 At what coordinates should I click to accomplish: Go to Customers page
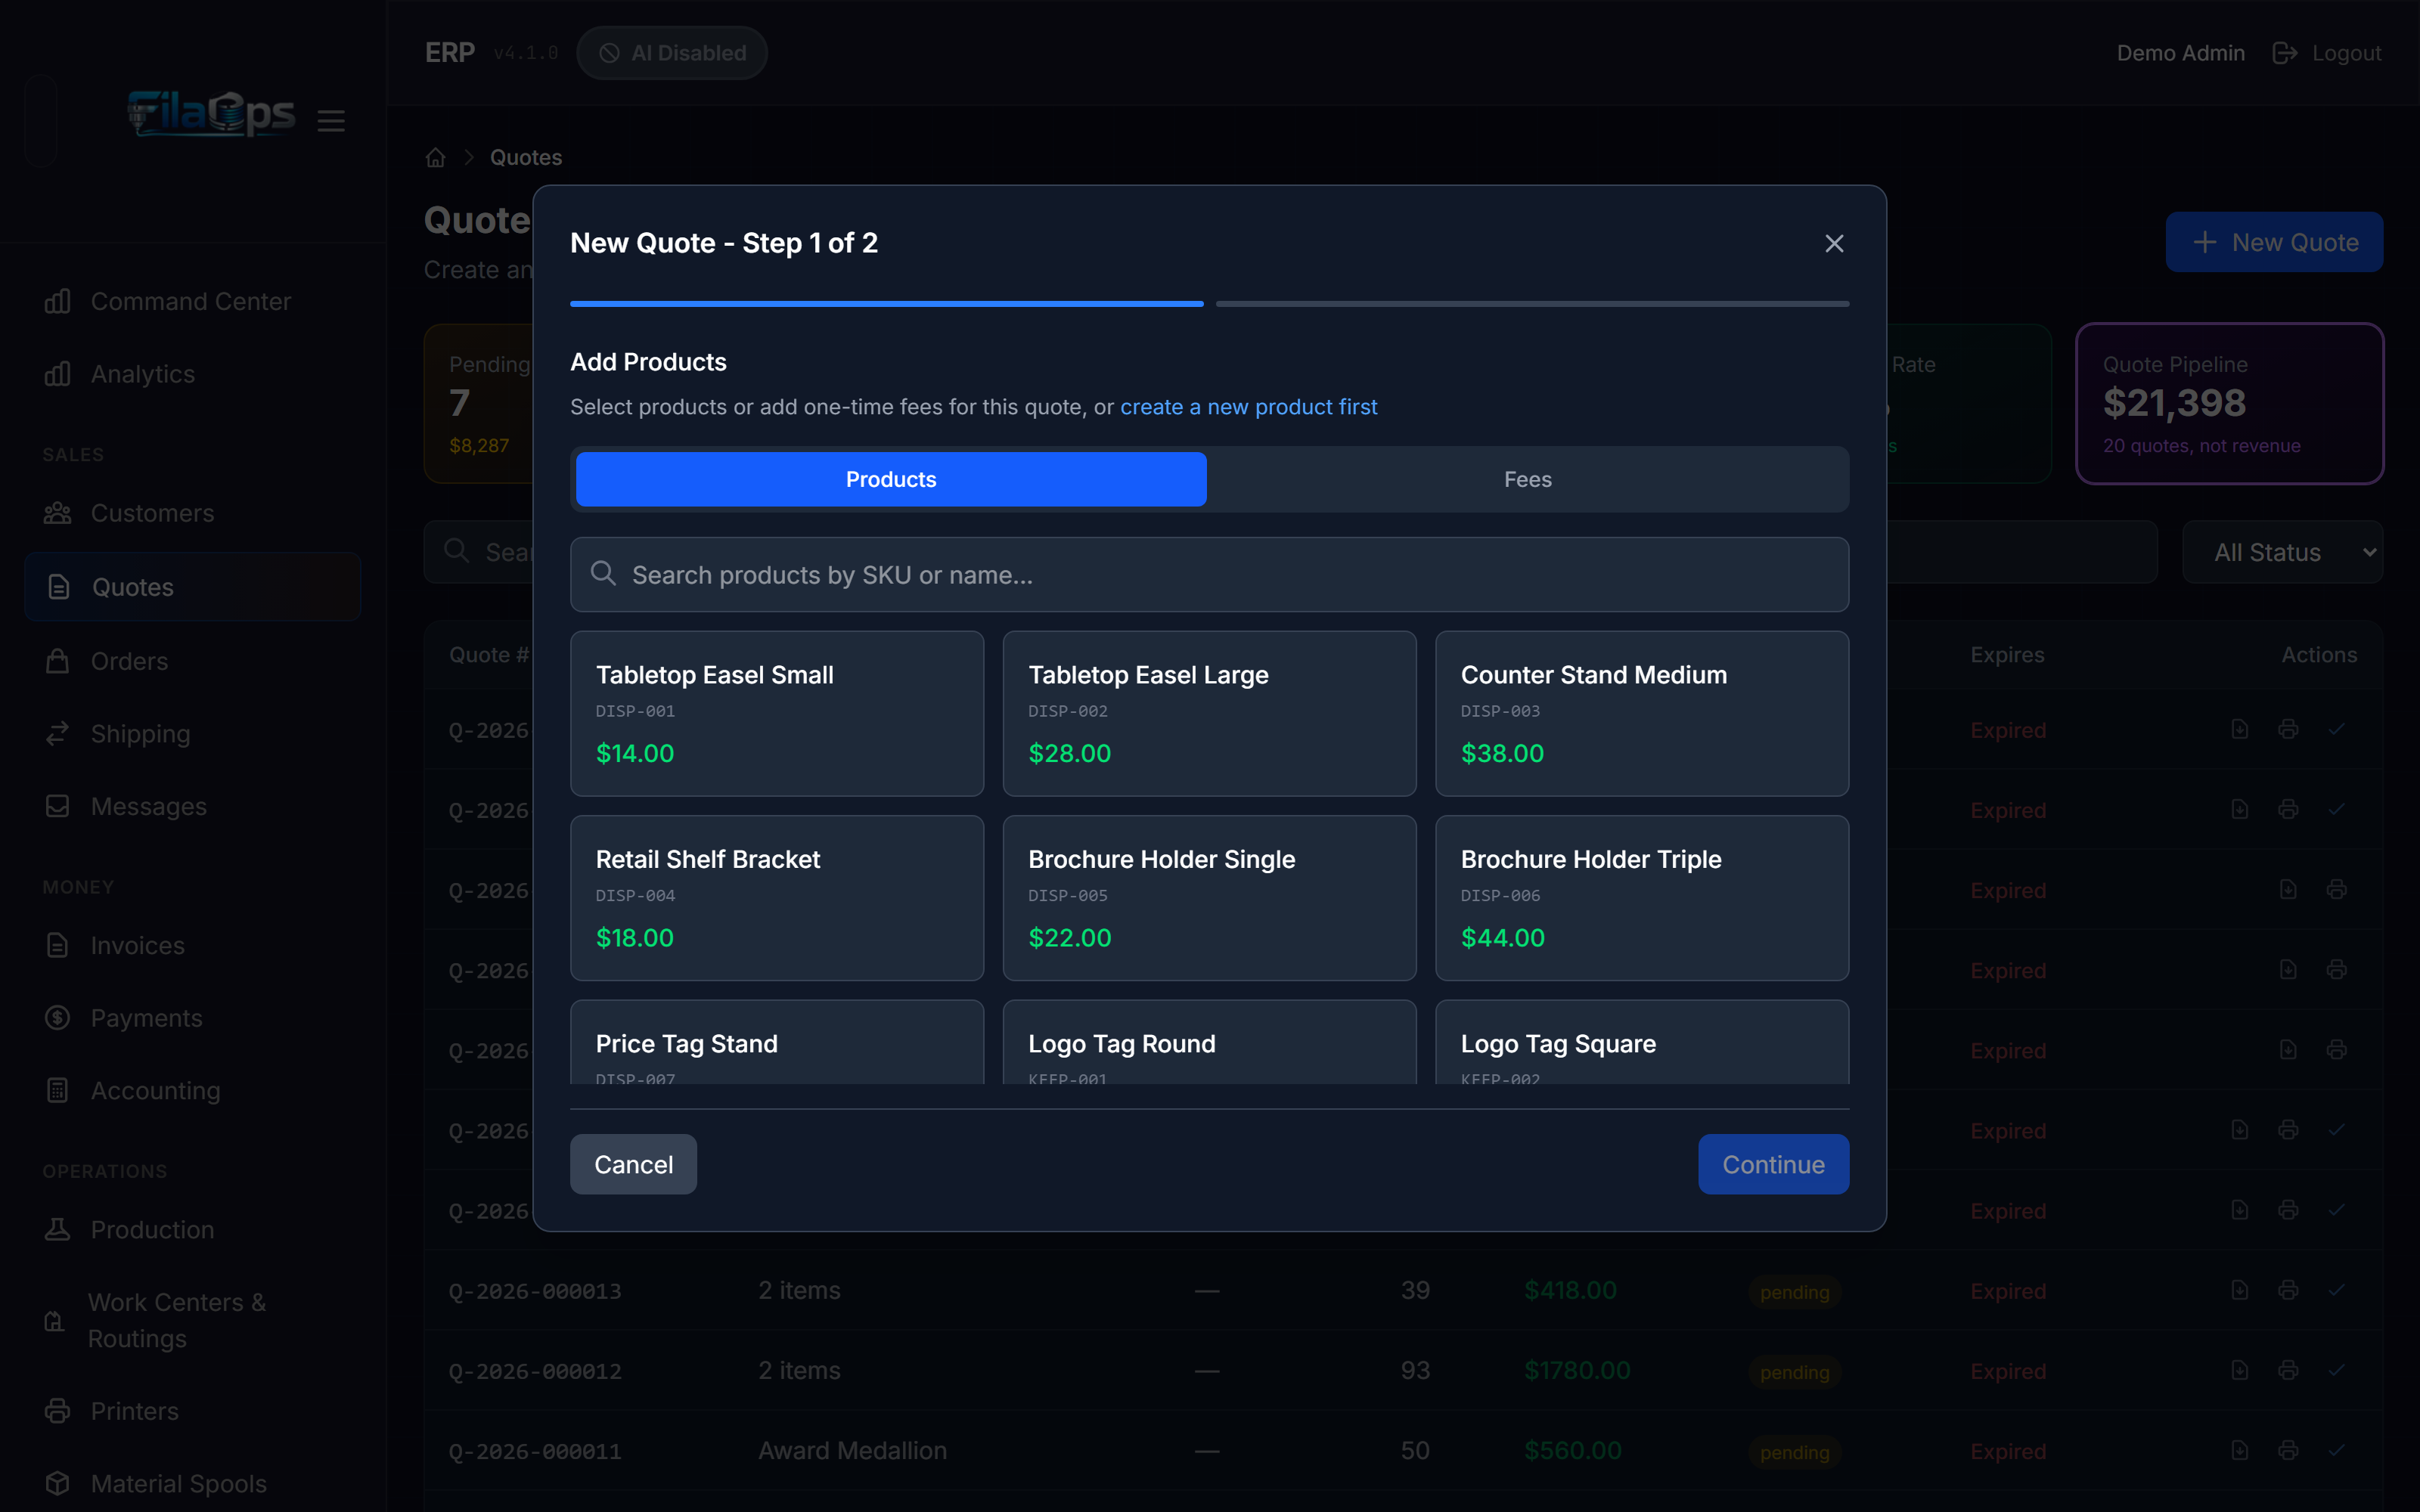191,513
